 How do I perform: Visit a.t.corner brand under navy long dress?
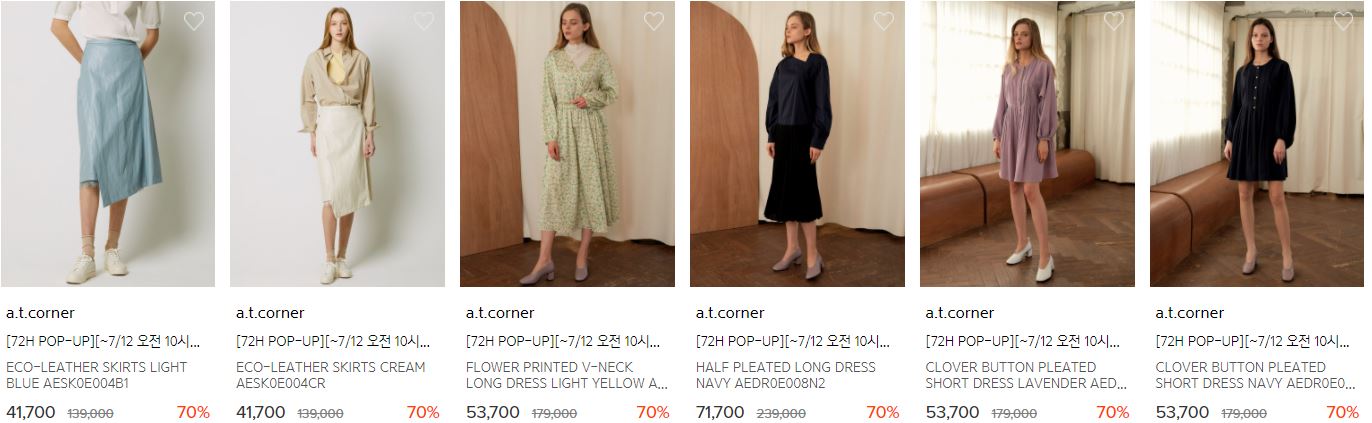click(730, 313)
